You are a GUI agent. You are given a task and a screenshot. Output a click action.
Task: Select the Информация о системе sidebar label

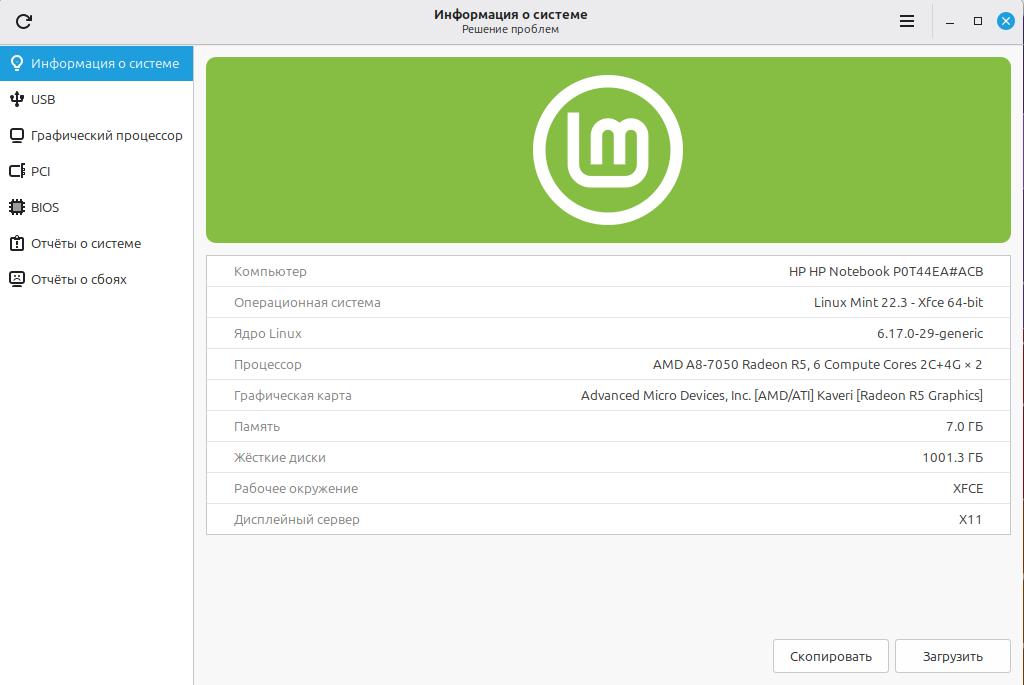(x=105, y=63)
